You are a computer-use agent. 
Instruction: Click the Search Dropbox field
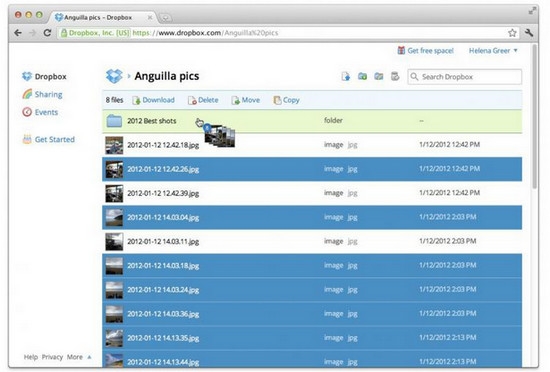464,76
